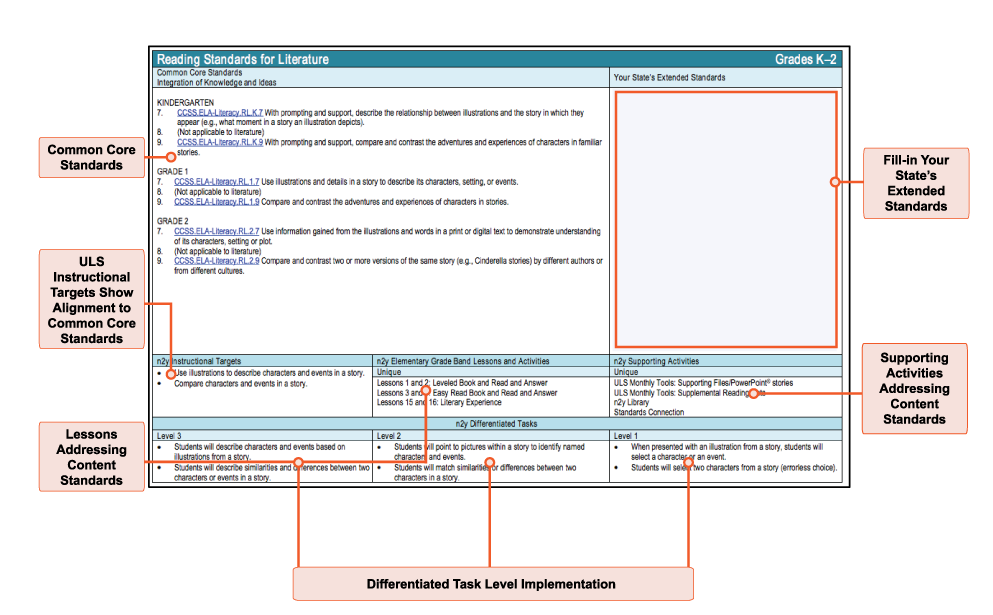Screen dimensions: 993x615
Task: Click the orange marker on Supplemental Reading line
Action: click(x=752, y=393)
